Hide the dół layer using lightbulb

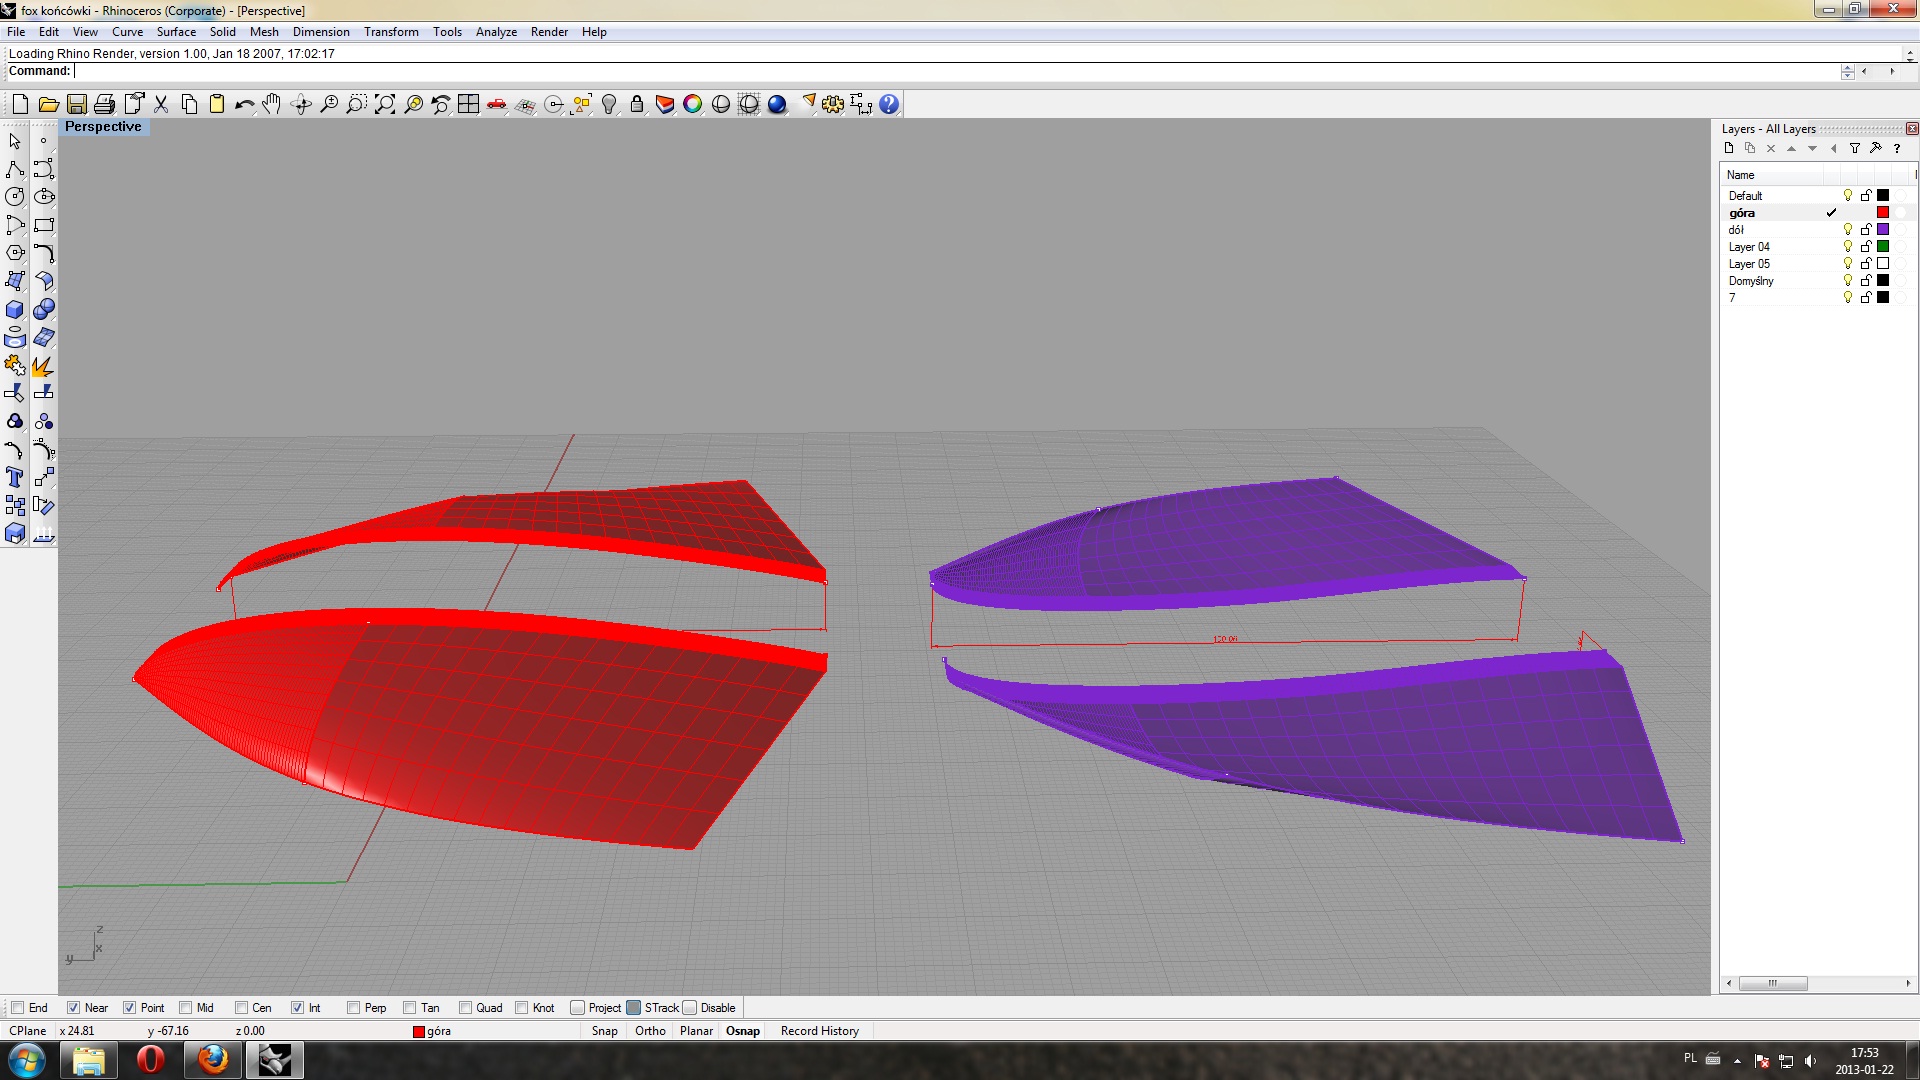coord(1848,230)
